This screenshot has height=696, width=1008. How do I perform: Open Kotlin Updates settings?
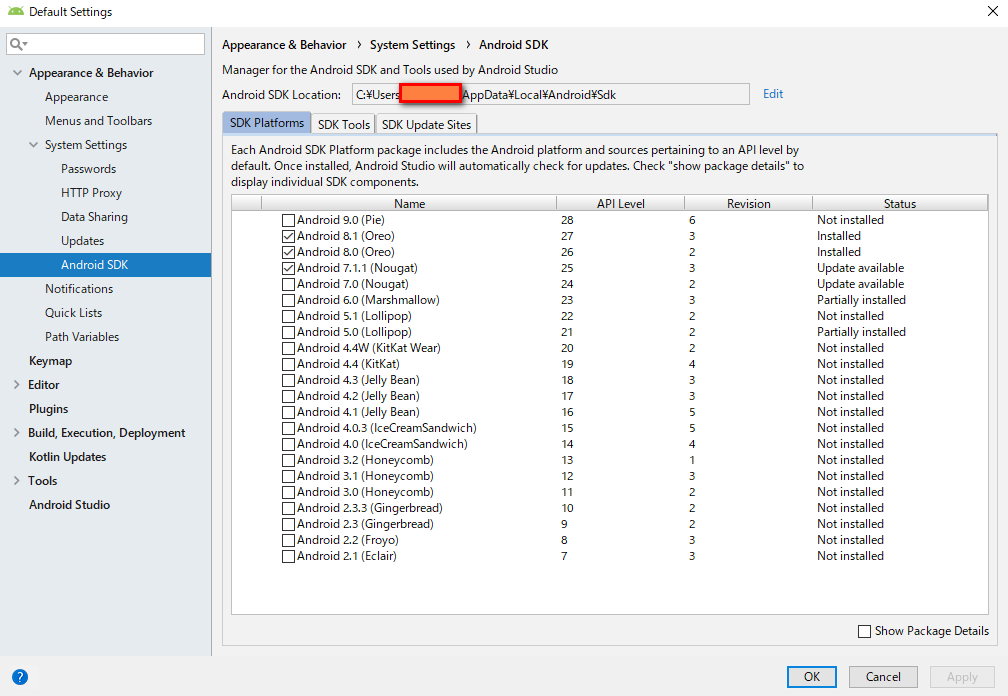point(68,457)
